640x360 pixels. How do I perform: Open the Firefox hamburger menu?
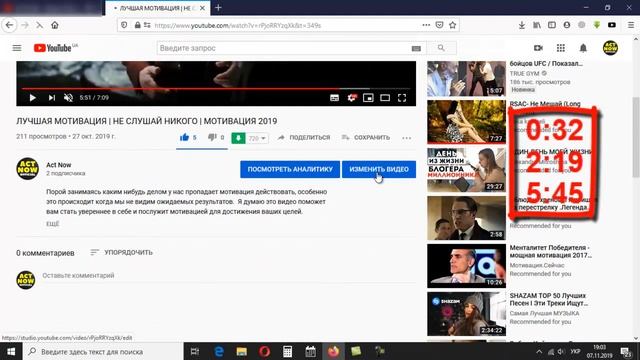coord(631,25)
